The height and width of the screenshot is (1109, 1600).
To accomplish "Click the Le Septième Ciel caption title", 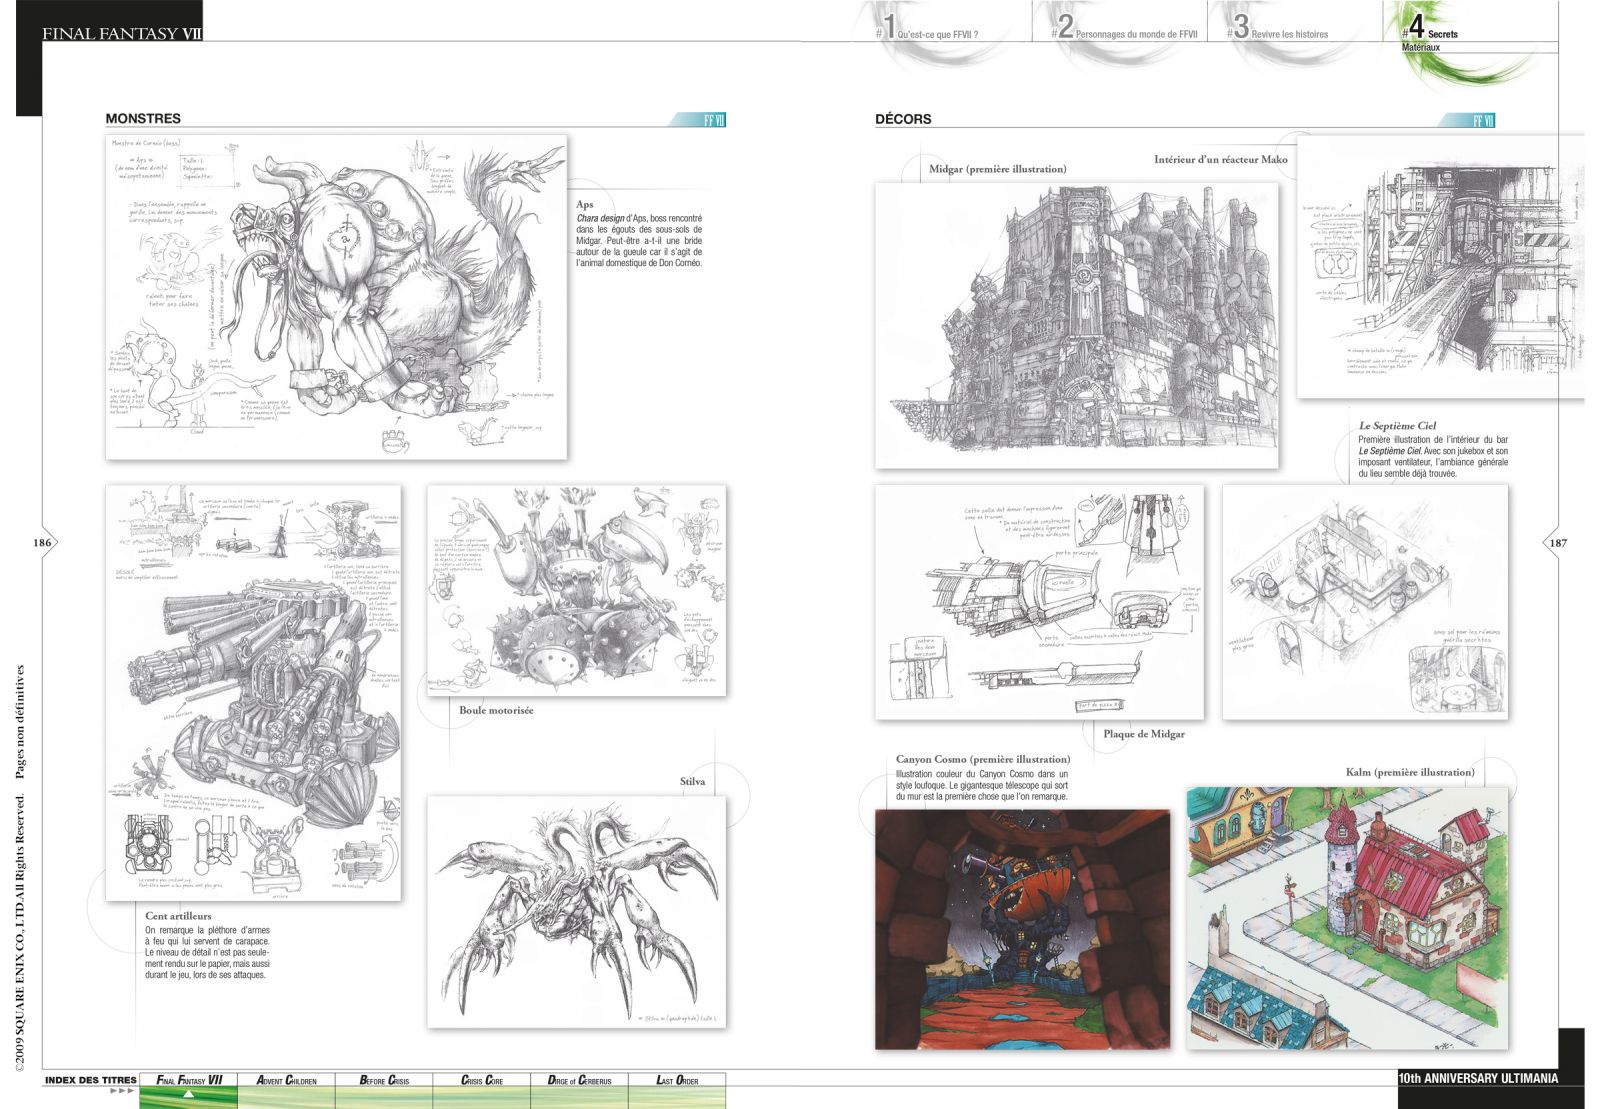I will pyautogui.click(x=1397, y=425).
